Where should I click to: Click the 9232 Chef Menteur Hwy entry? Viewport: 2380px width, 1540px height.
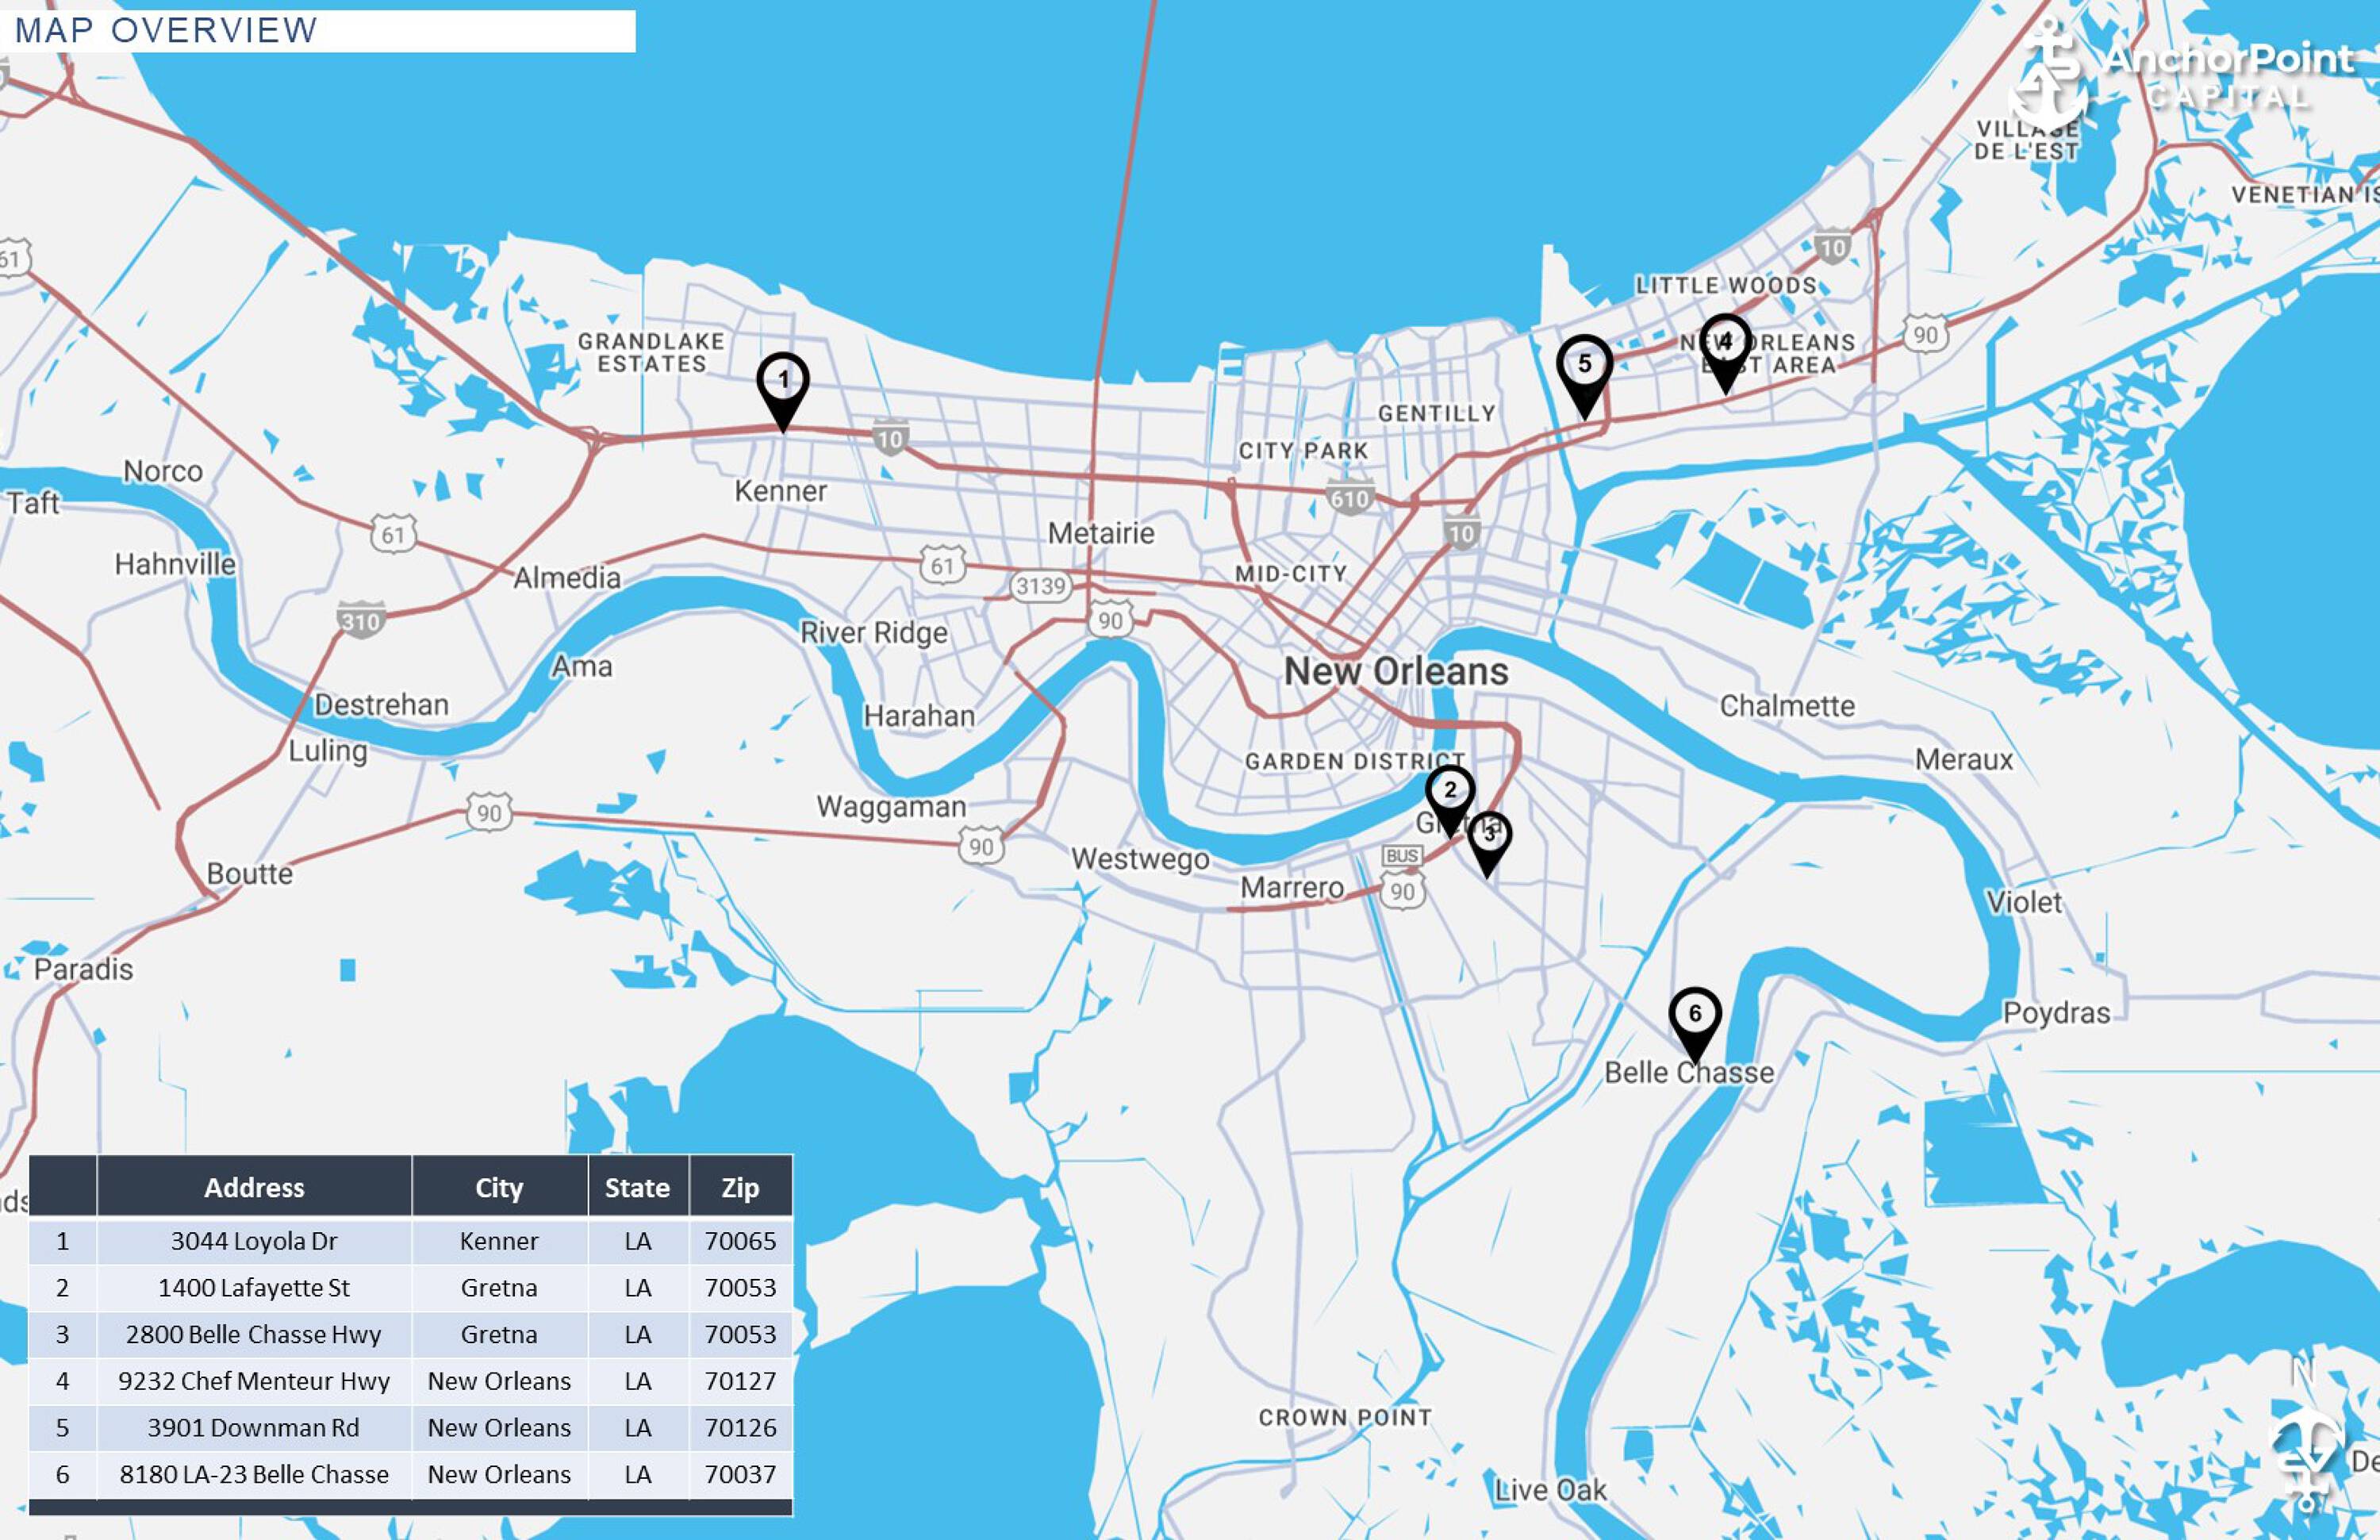point(255,1381)
